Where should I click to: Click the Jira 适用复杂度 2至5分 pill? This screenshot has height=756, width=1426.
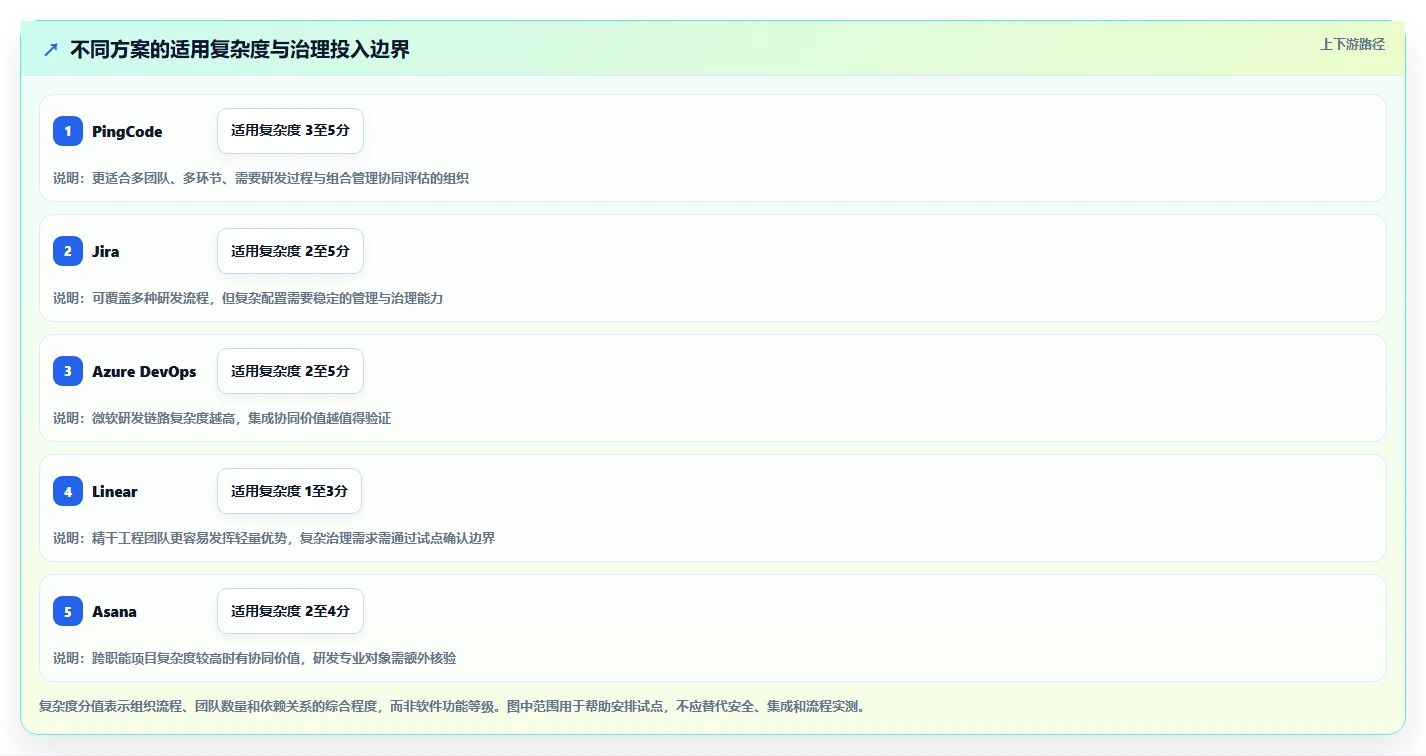290,251
